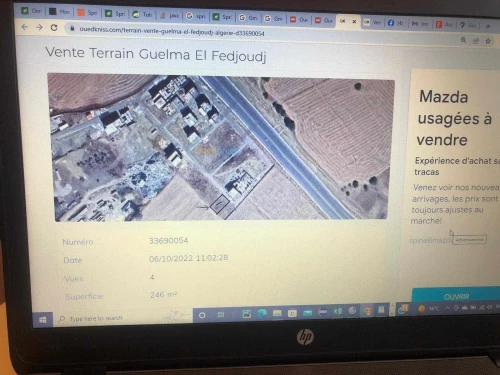The height and width of the screenshot is (375, 500).
Task: Click the OUVRIR button in the ad
Action: 456,296
